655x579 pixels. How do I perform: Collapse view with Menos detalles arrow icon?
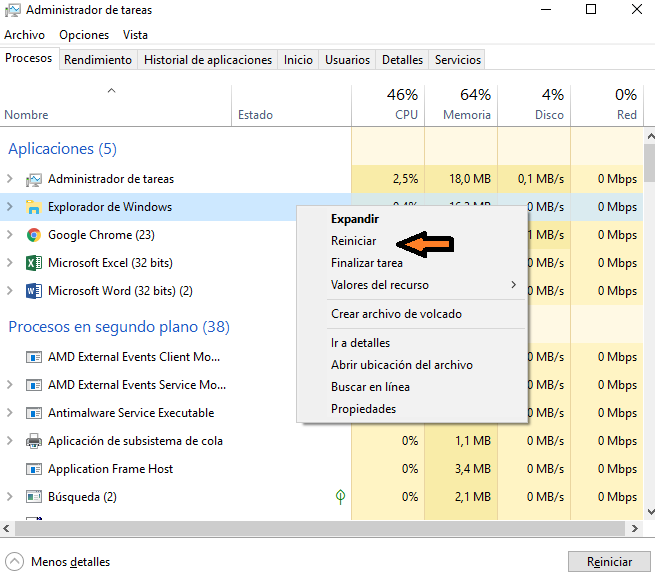15,562
